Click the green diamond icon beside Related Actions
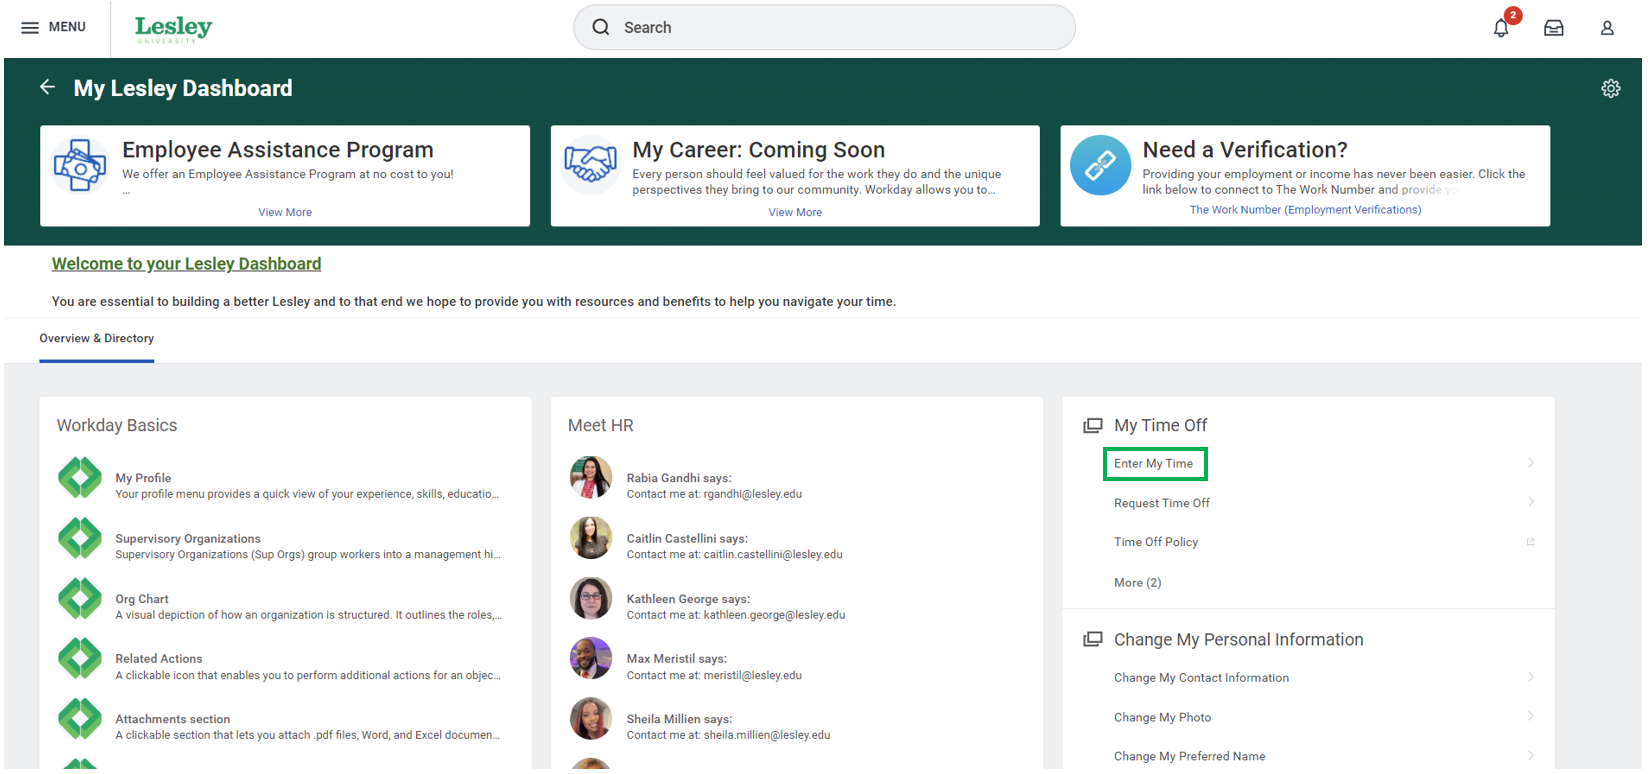 point(80,659)
